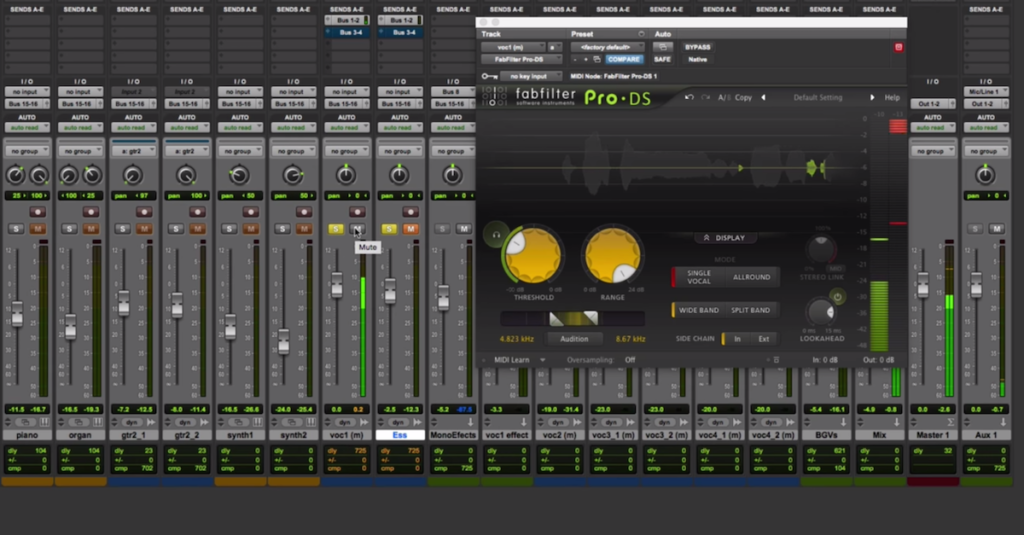Open the voc1 (m) track selector dropdown

click(513, 47)
